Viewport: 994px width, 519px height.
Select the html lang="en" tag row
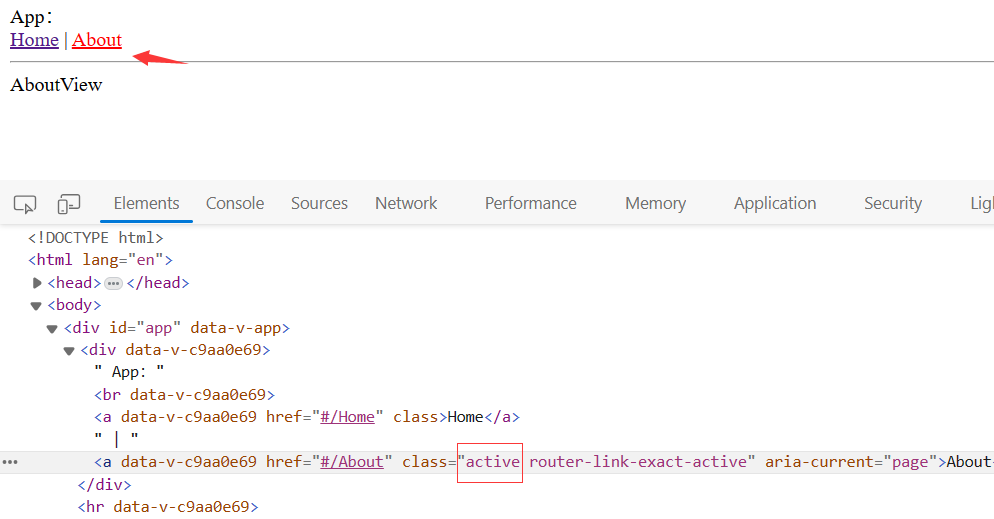pyautogui.click(x=100, y=260)
